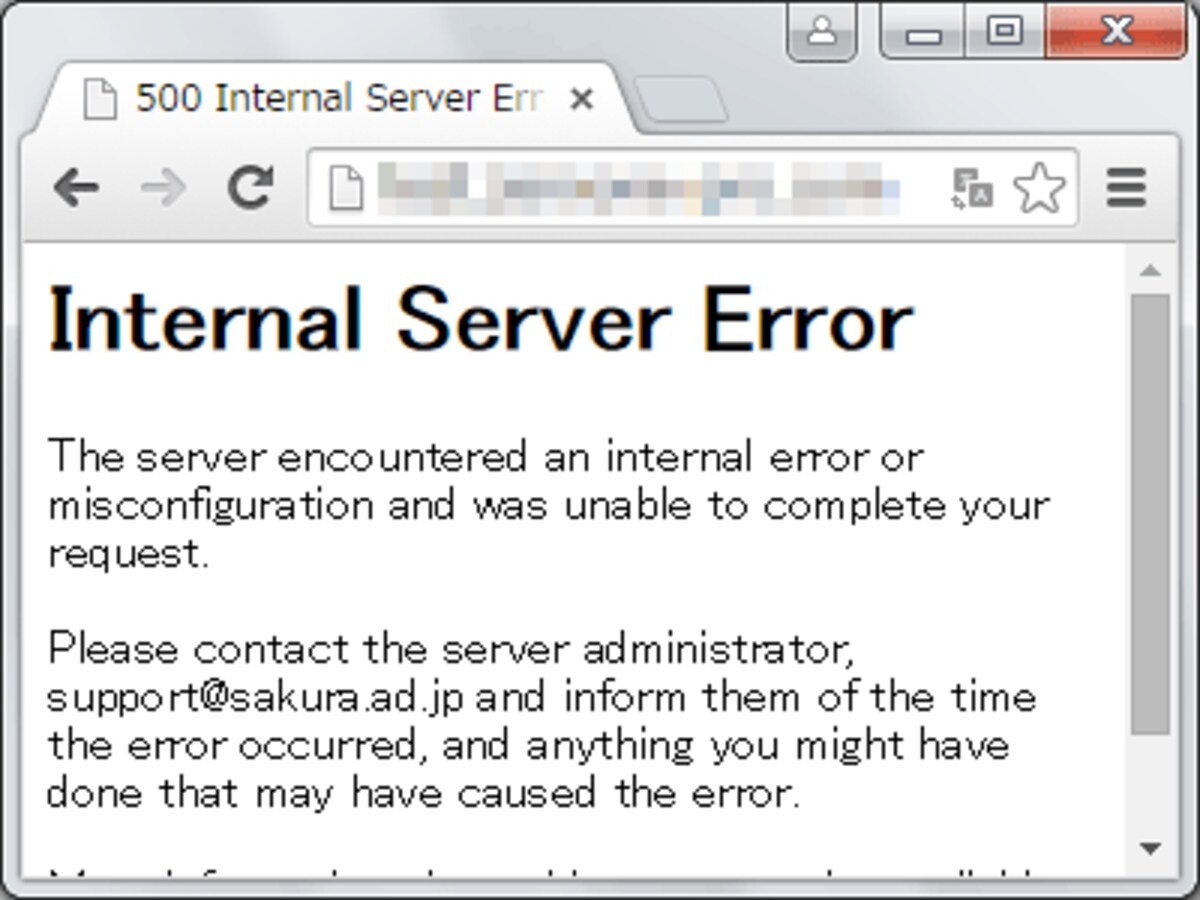Screen dimensions: 1200x900
Task: Click the page icon in address bar
Action: click(x=346, y=188)
